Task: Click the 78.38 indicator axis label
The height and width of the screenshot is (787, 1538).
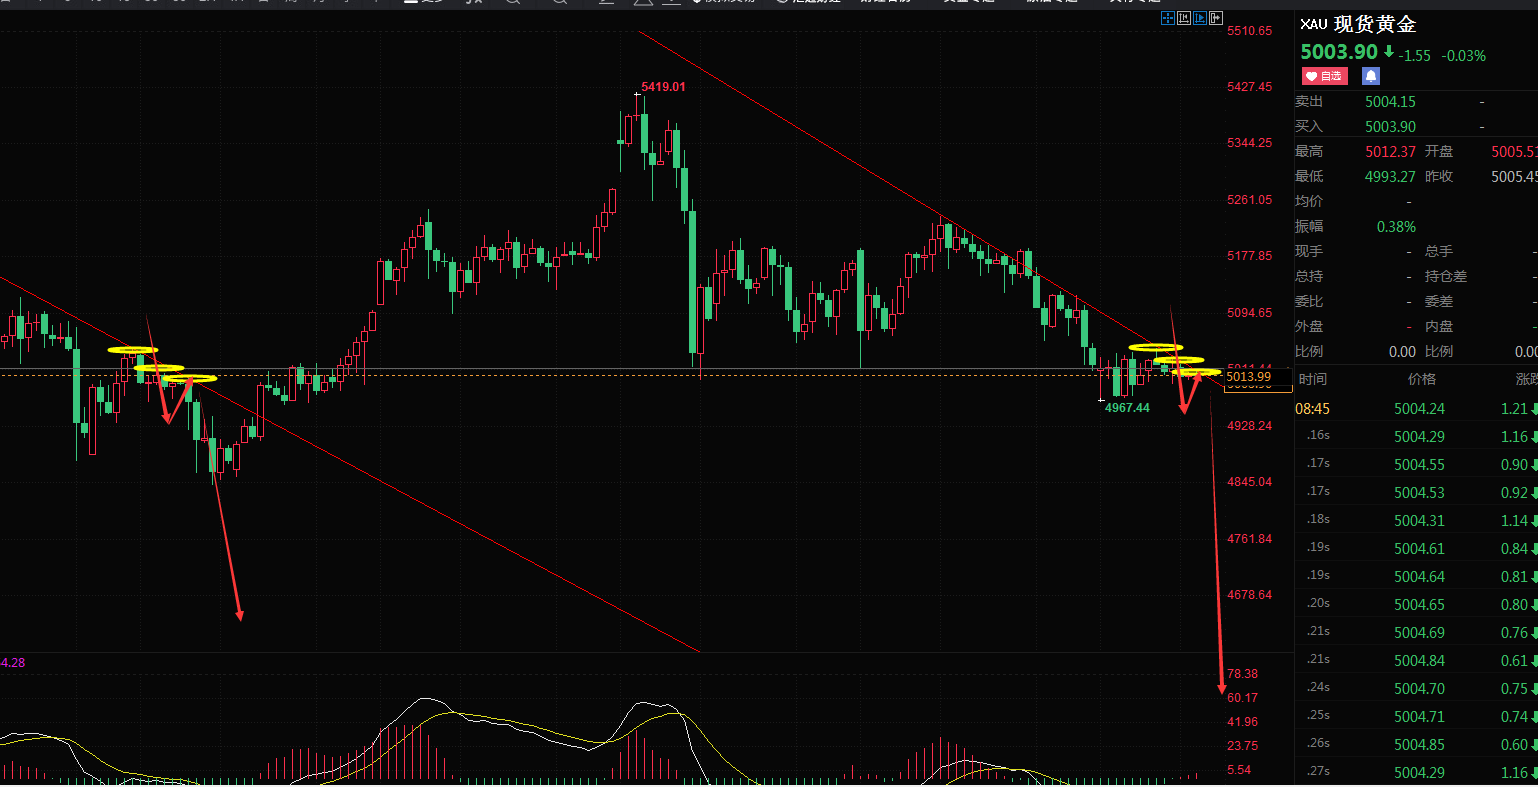Action: (x=1242, y=674)
